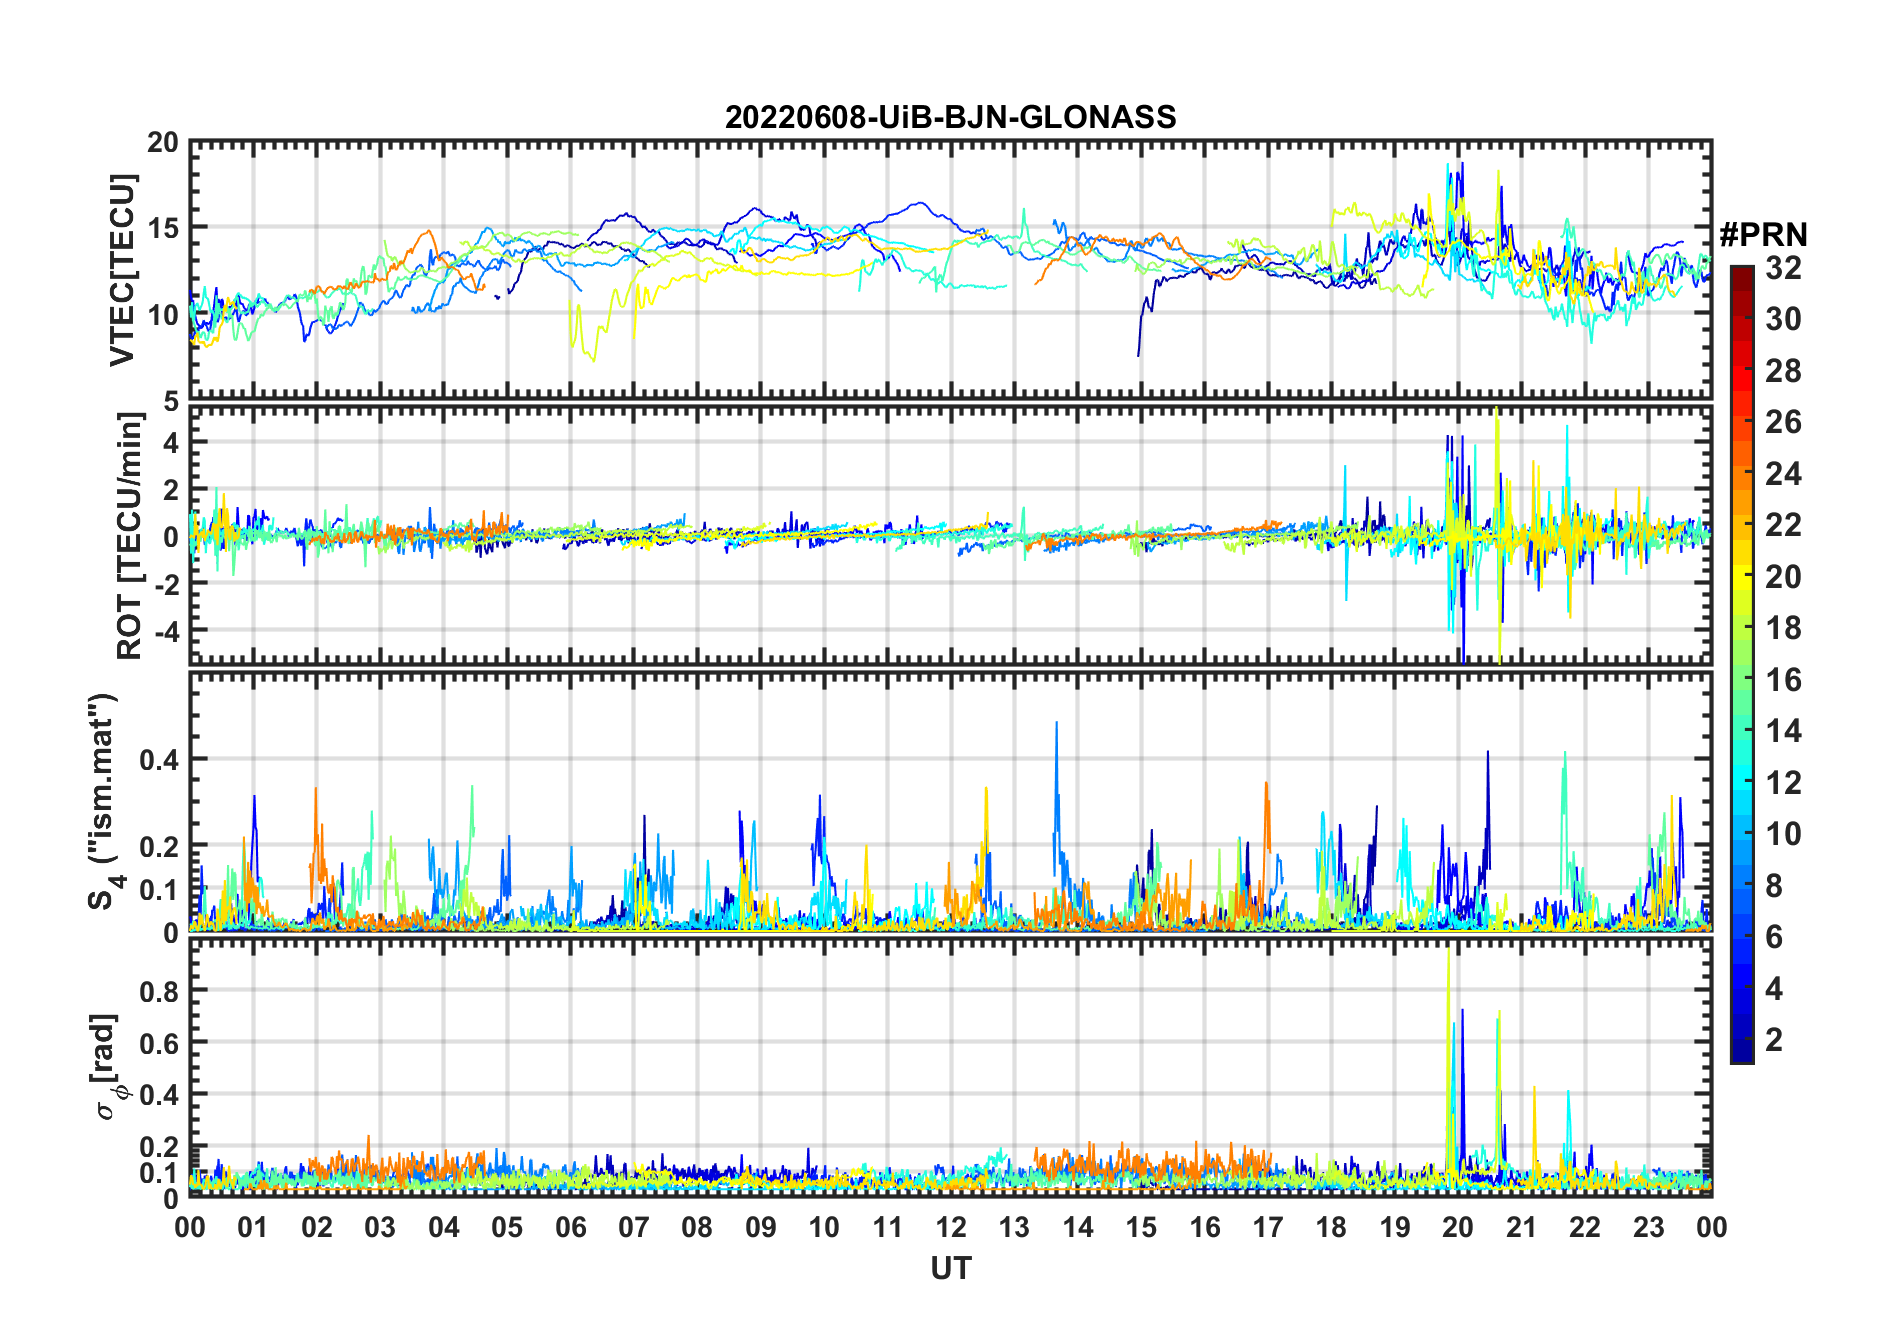Select the UT x-axis label

(x=950, y=1268)
